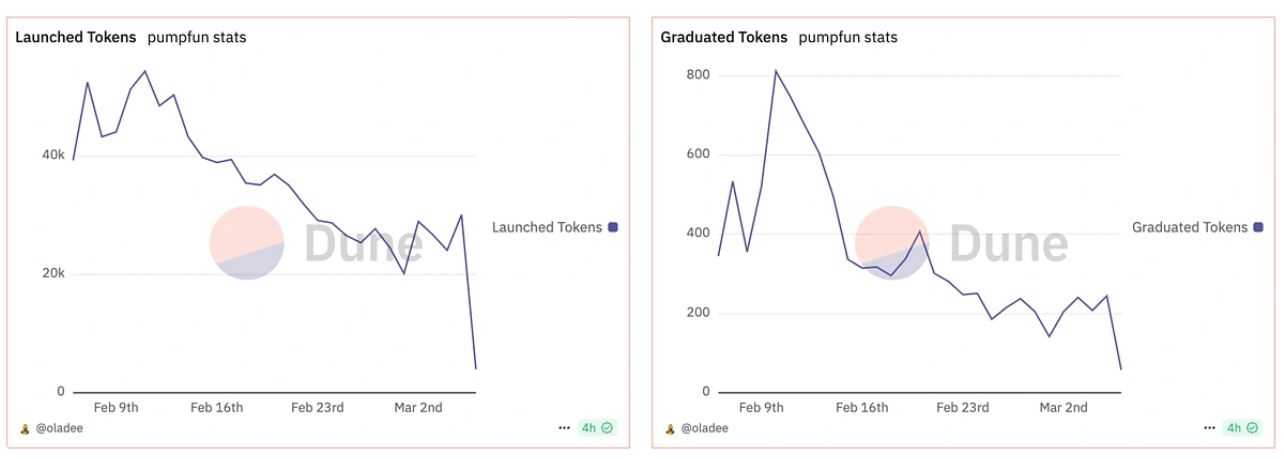
Task: Click the 4h refresh status on Graduated Tokens
Action: tap(1242, 428)
